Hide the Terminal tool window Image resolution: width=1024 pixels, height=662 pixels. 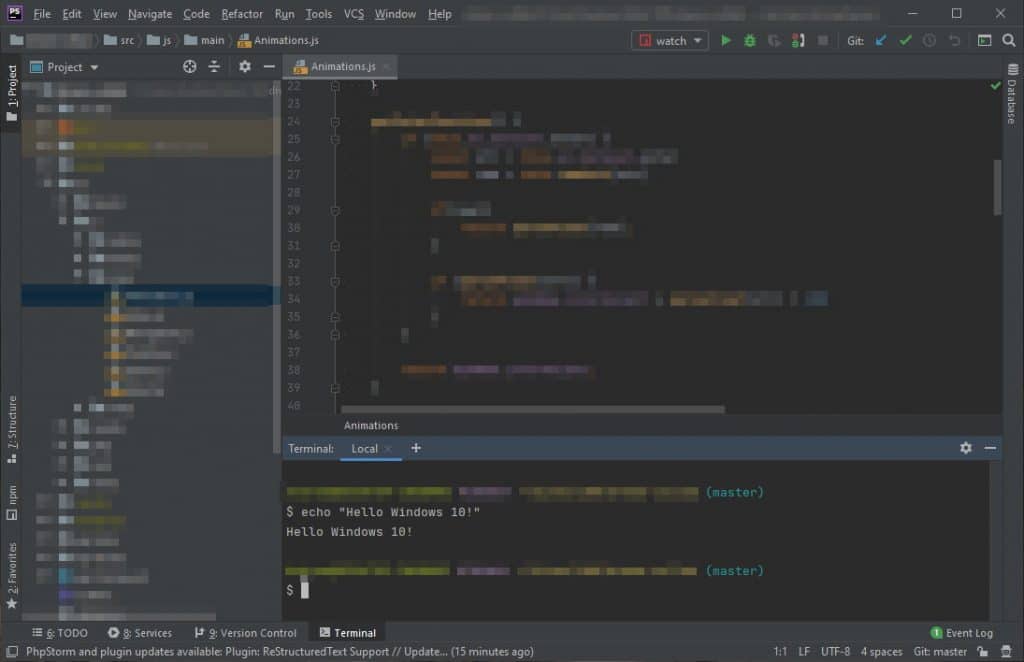[990, 448]
